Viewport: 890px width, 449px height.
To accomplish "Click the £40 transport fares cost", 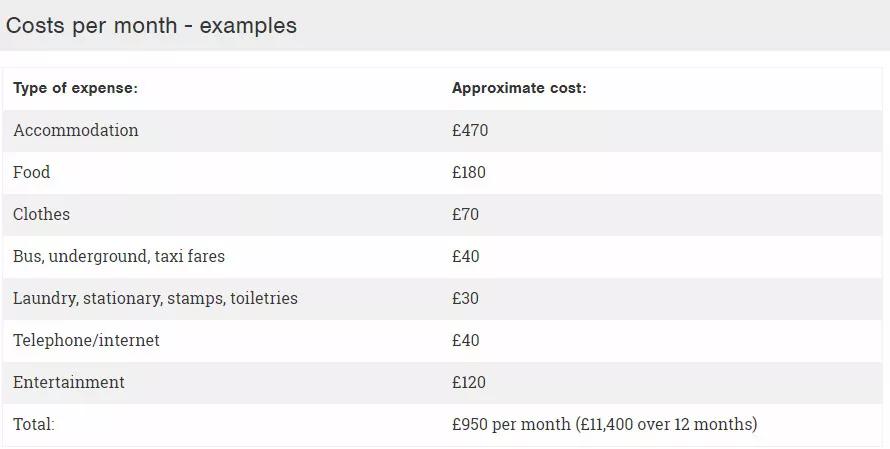I will (x=465, y=256).
